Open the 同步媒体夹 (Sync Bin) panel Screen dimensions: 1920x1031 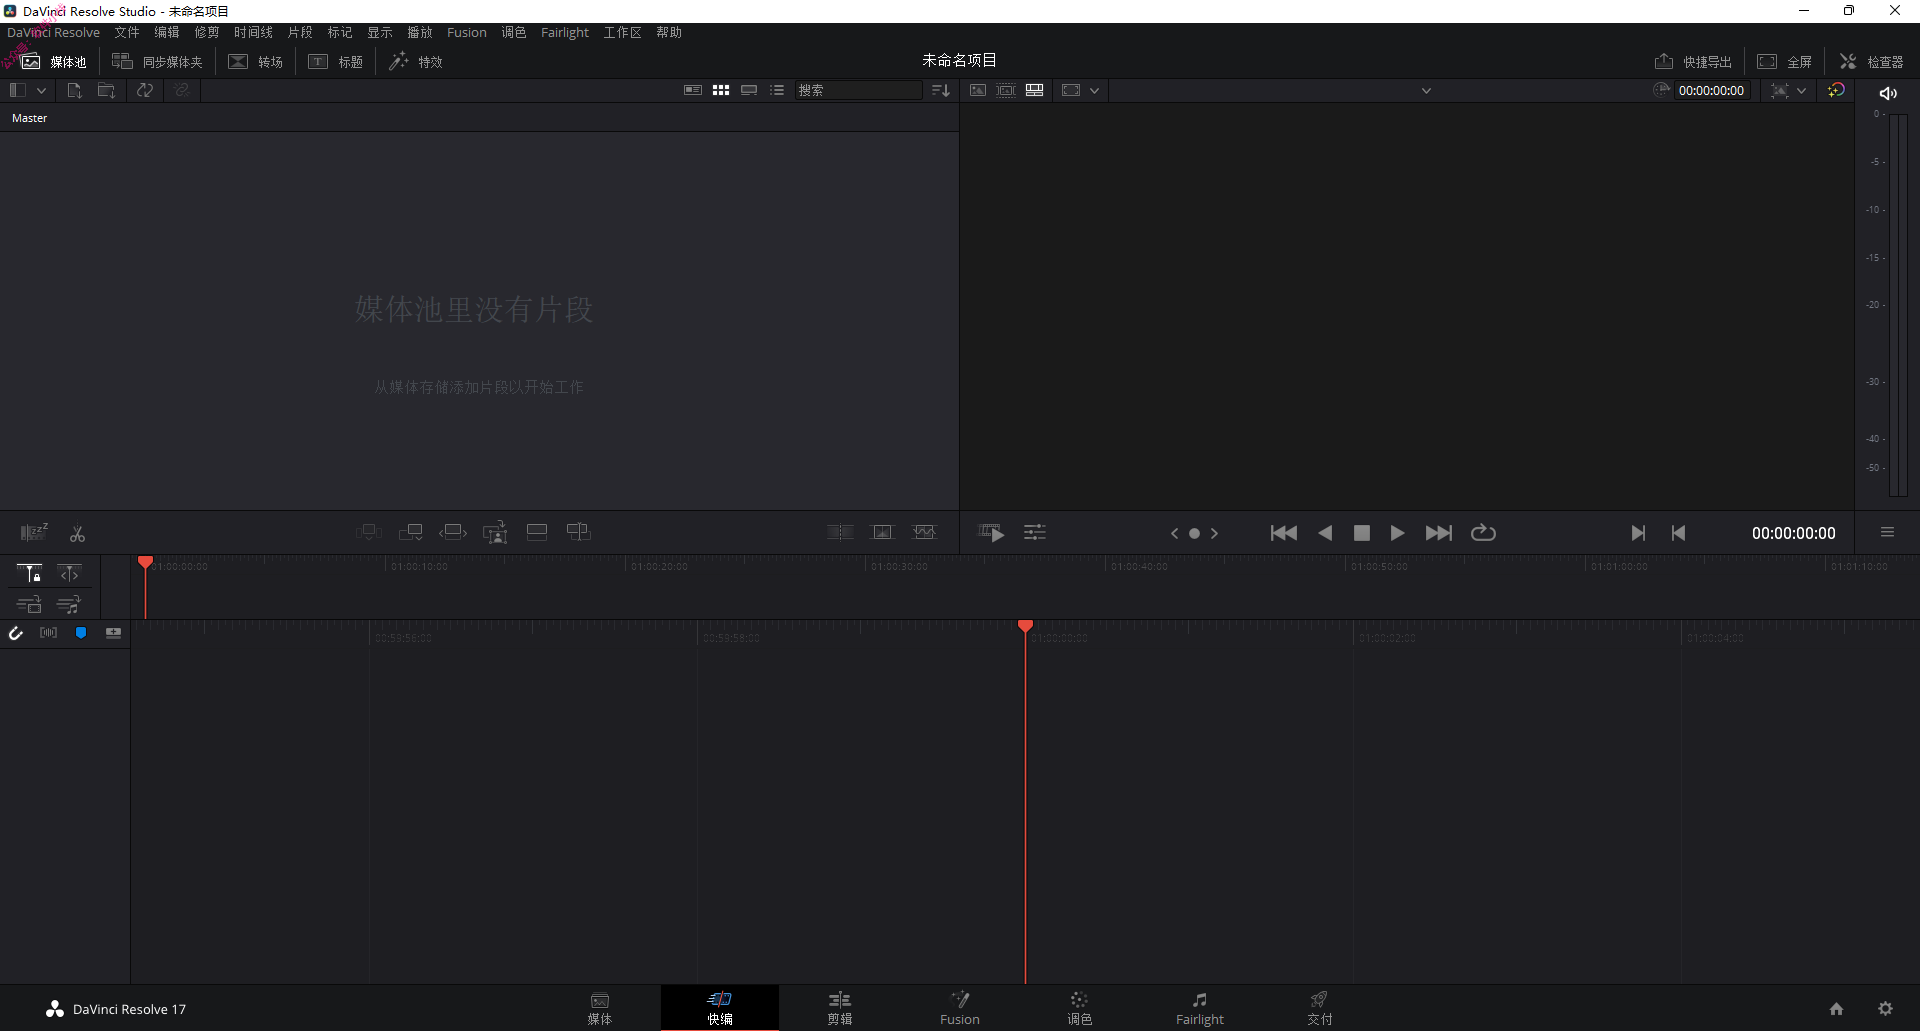click(157, 62)
